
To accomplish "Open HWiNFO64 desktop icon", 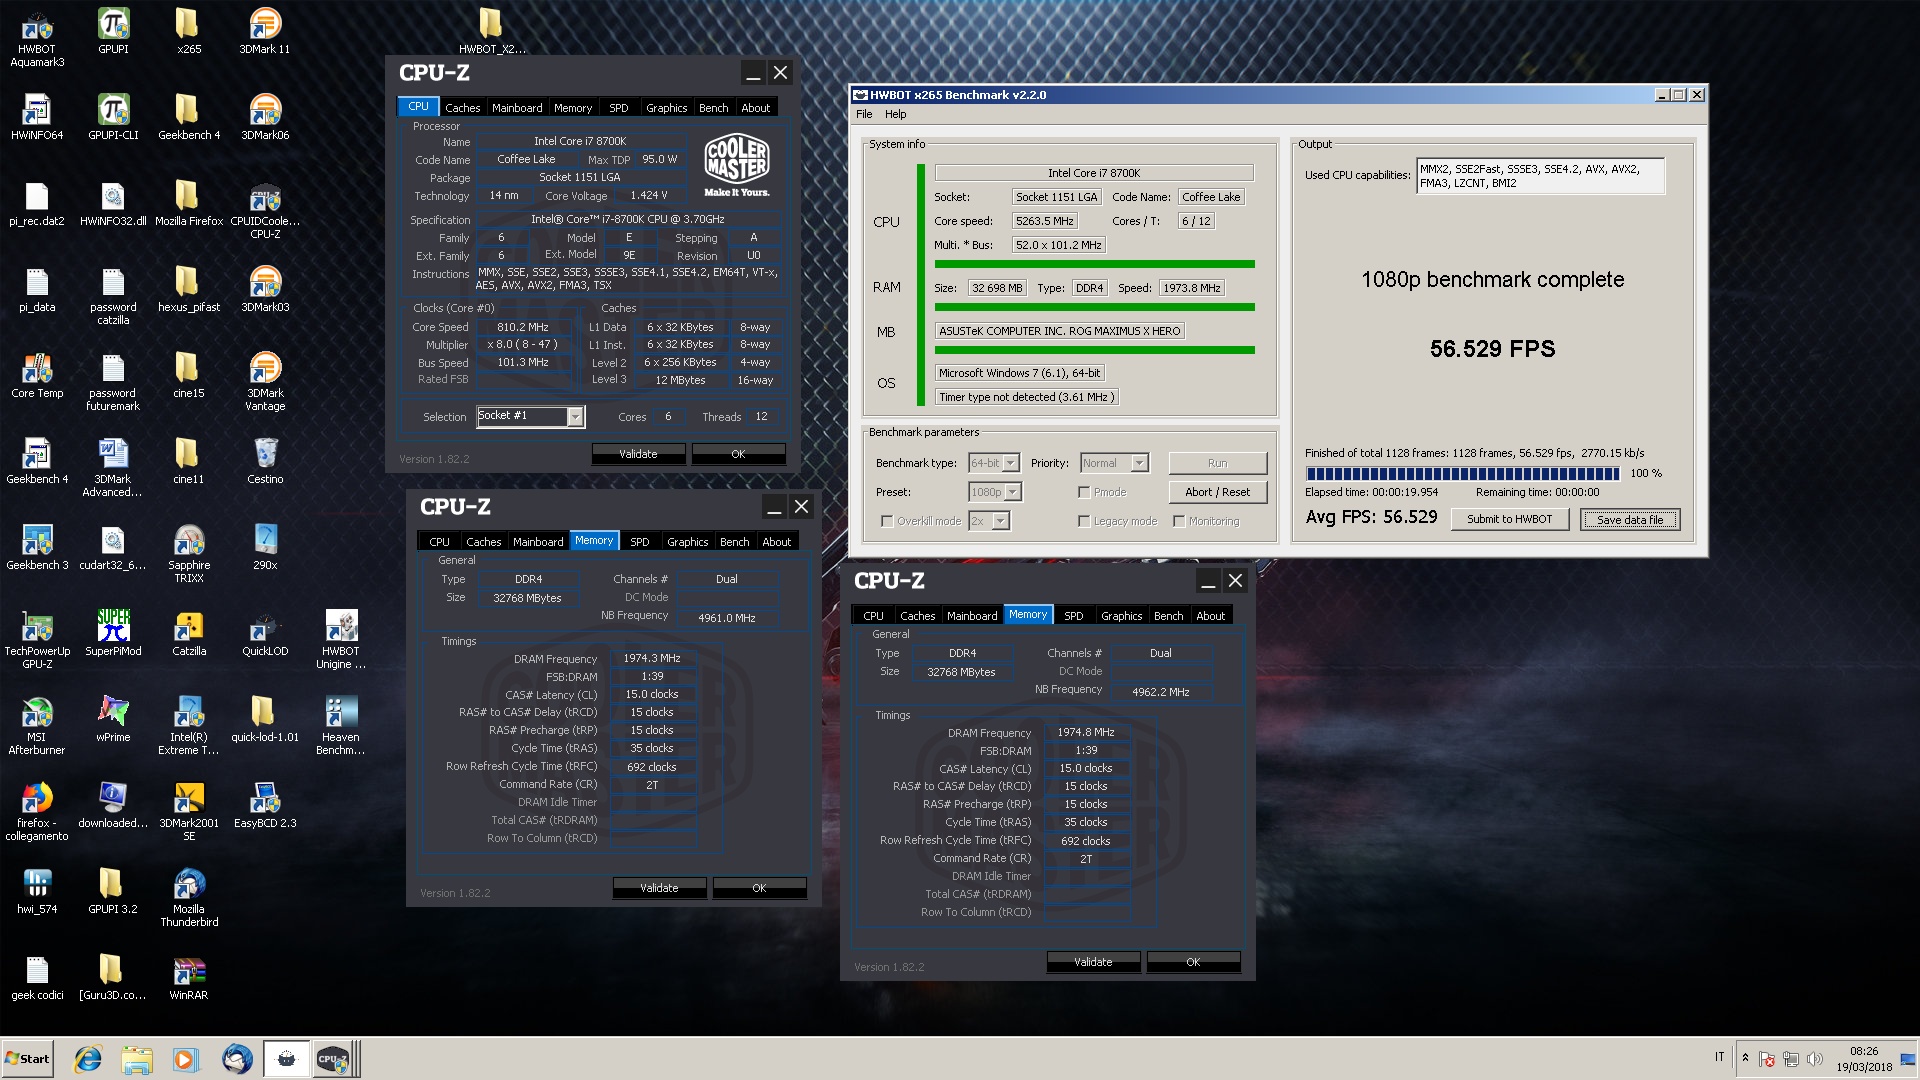I will (x=37, y=118).
